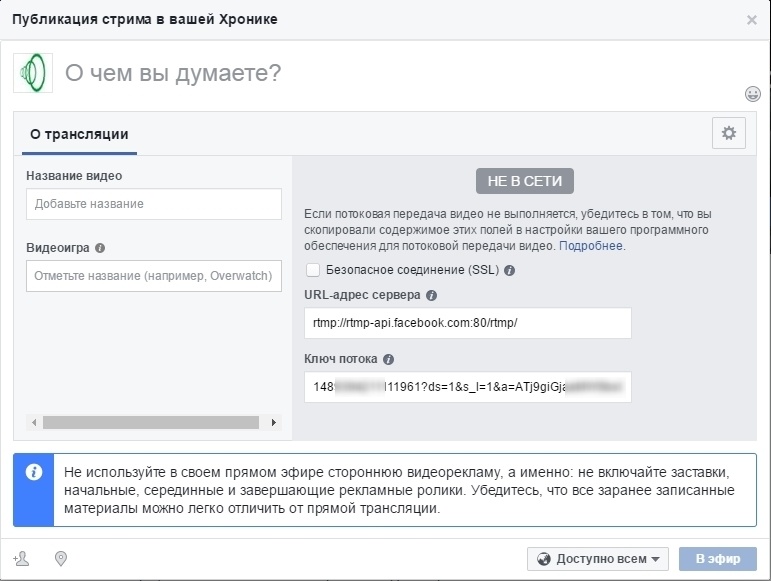Click the "О чем вы думаете?" text area

click(x=300, y=73)
